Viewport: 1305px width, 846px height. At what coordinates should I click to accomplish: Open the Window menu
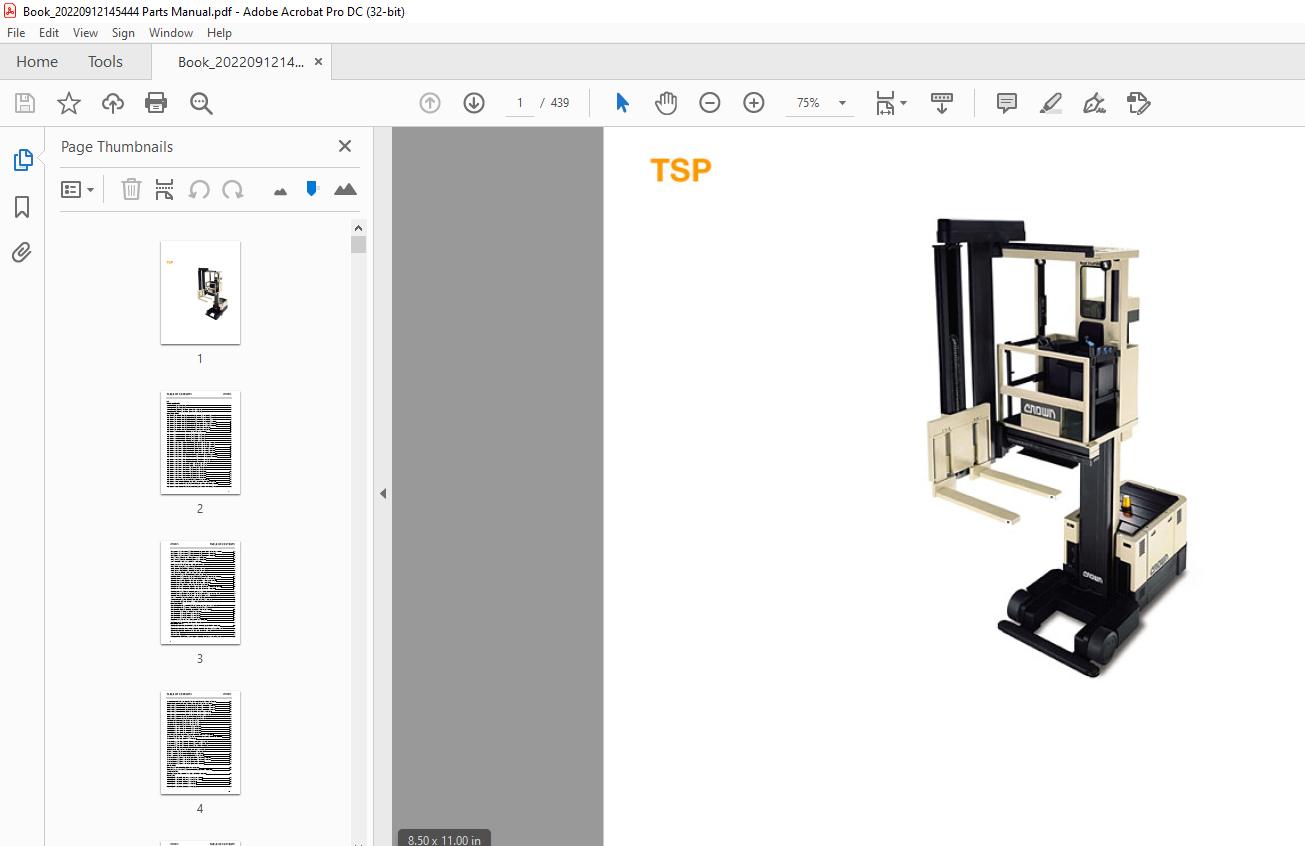point(171,33)
